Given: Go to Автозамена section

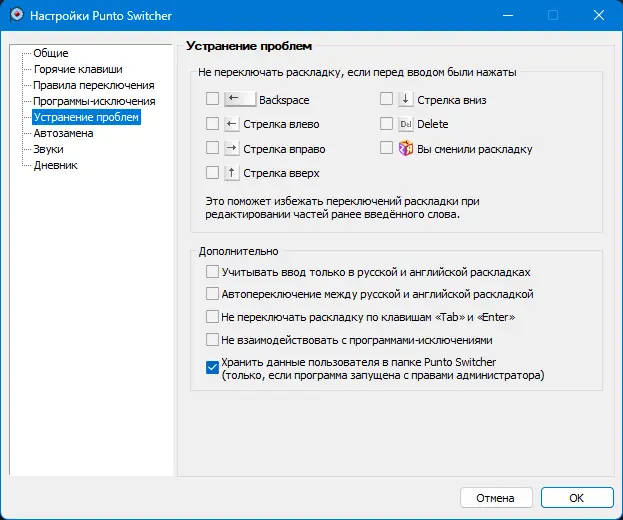Looking at the screenshot, I should [63, 133].
